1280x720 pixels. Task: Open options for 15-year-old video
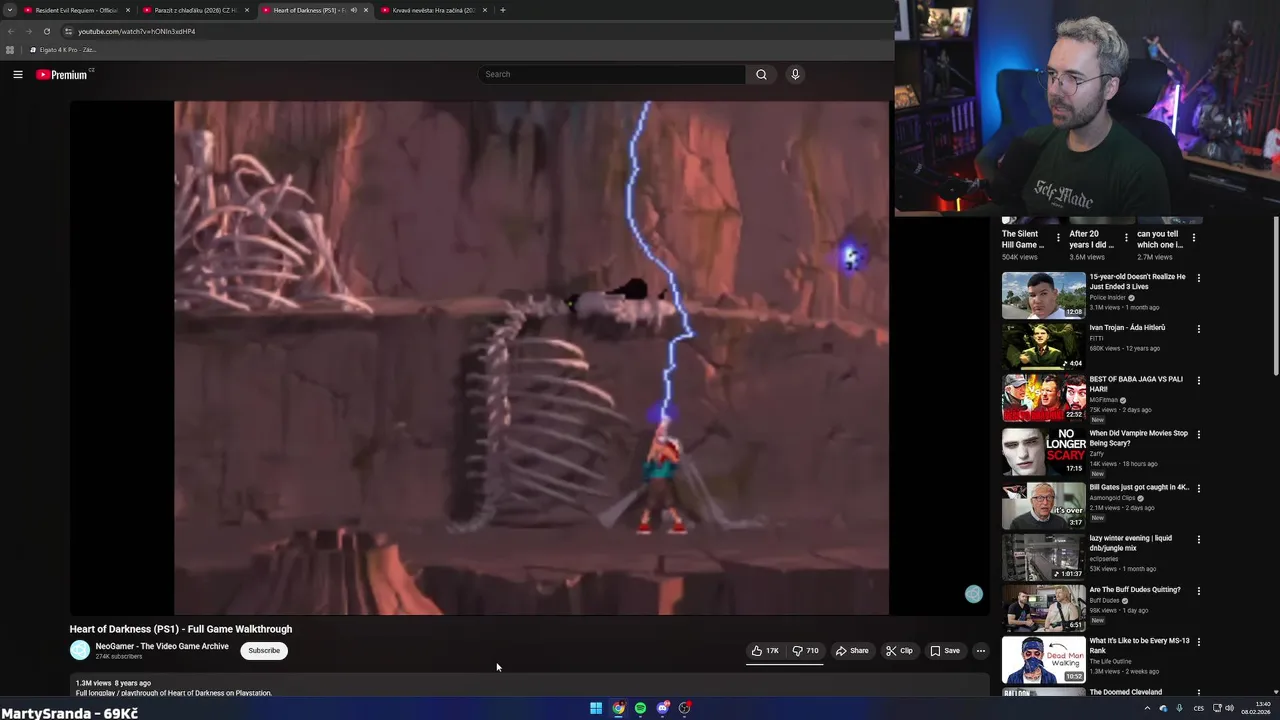(1199, 278)
